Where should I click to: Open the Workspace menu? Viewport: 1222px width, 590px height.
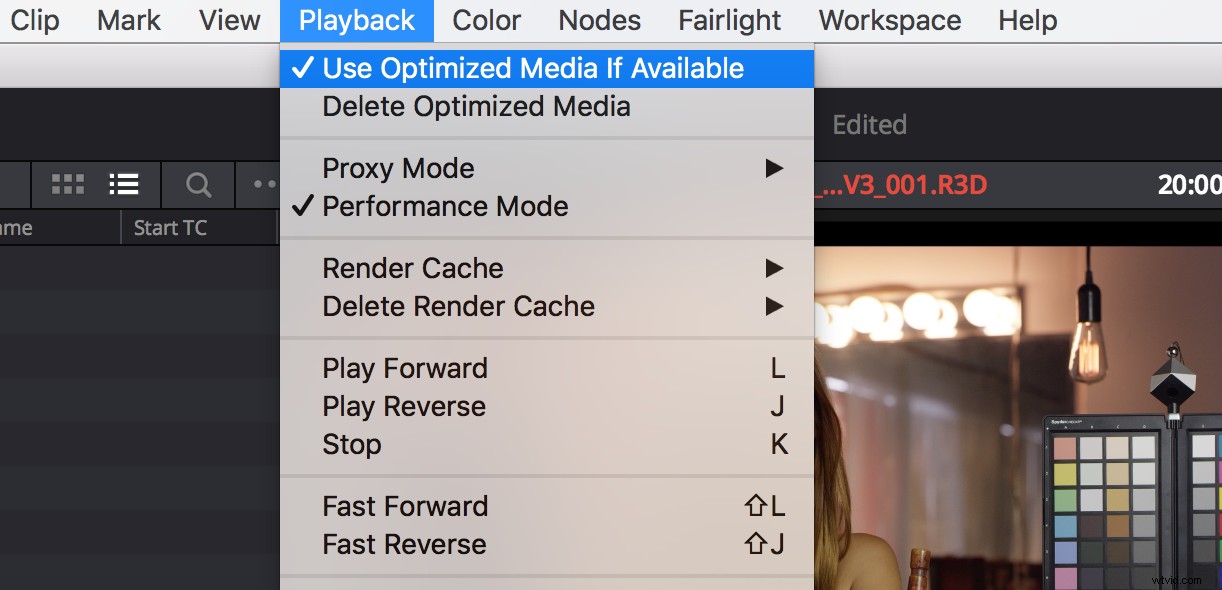(889, 20)
